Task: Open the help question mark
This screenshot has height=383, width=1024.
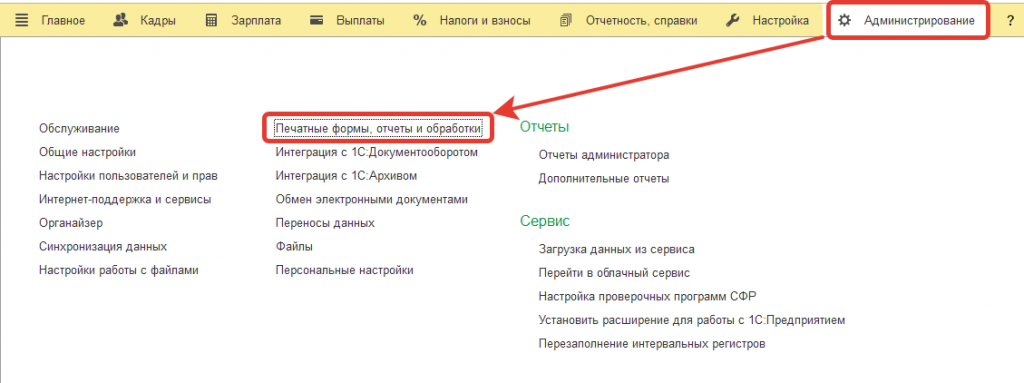Action: 1010,20
